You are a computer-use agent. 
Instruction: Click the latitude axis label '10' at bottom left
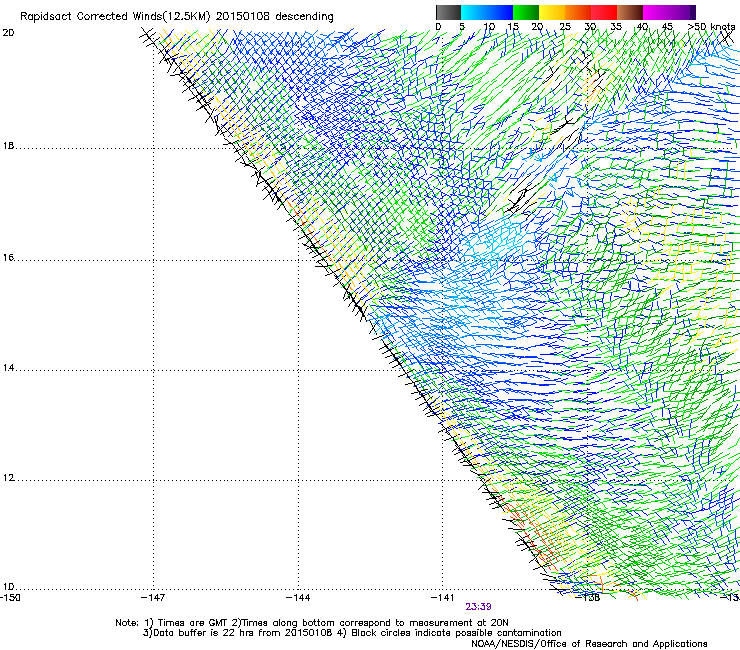pos(8,587)
